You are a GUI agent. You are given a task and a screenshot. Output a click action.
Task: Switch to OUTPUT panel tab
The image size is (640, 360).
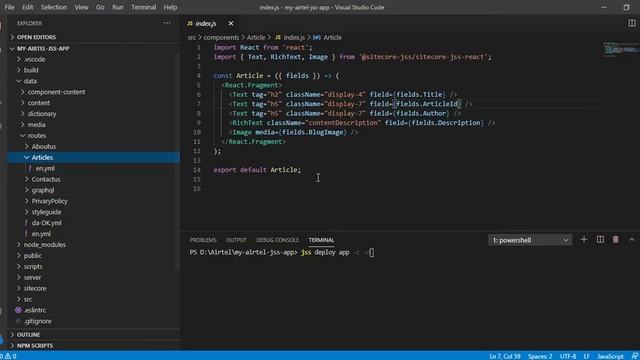click(236, 240)
